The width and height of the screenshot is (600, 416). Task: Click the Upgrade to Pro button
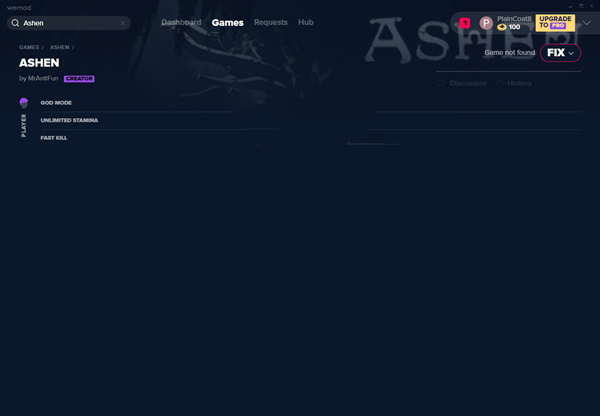555,23
